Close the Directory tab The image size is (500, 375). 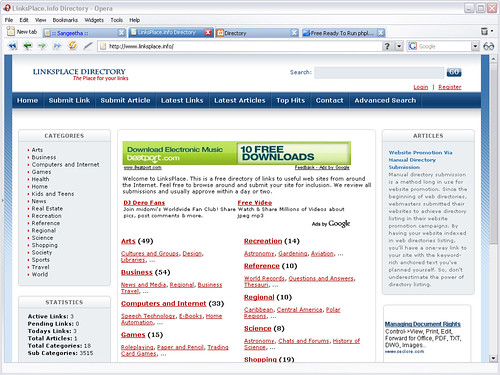[294, 33]
